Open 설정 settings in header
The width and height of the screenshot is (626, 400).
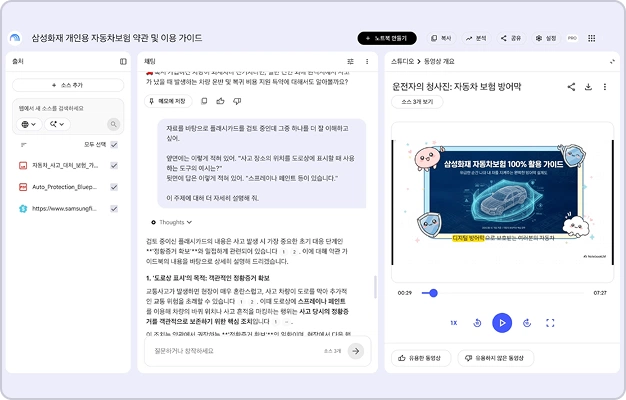[546, 38]
